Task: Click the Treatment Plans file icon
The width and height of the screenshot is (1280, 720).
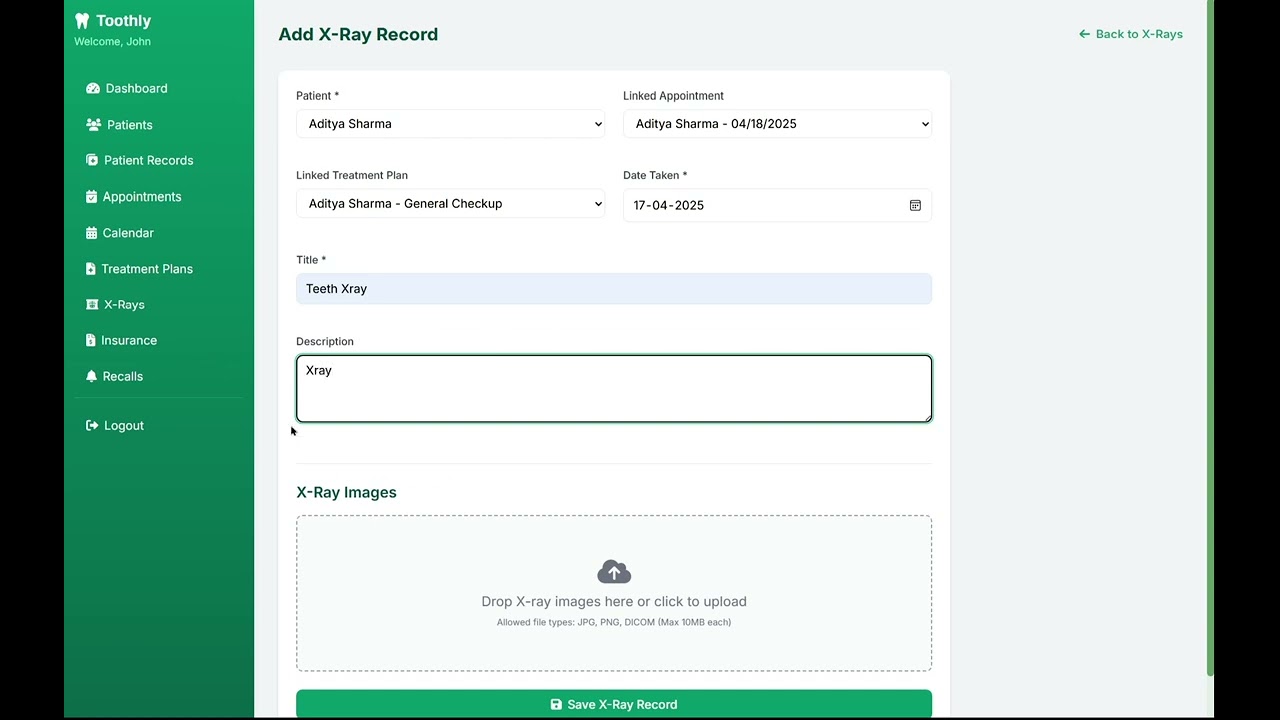Action: tap(91, 269)
